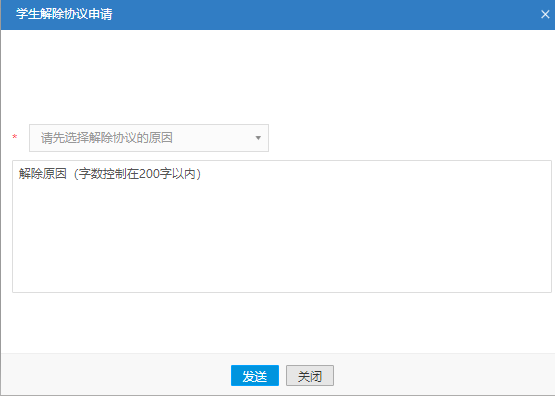
Task: Click the red required asterisk marker
Action: pos(15,137)
